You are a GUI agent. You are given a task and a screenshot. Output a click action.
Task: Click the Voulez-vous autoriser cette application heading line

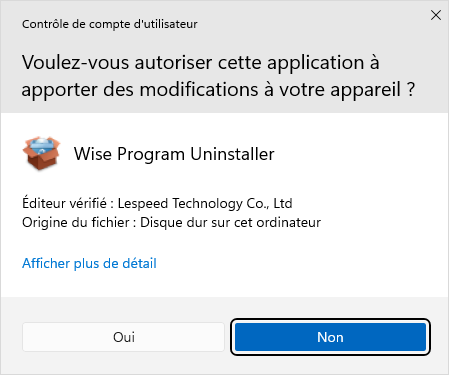pos(201,62)
